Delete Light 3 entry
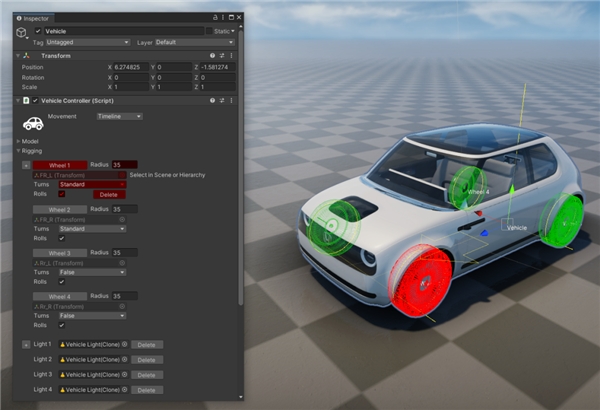This screenshot has height=410, width=600. [x=147, y=375]
